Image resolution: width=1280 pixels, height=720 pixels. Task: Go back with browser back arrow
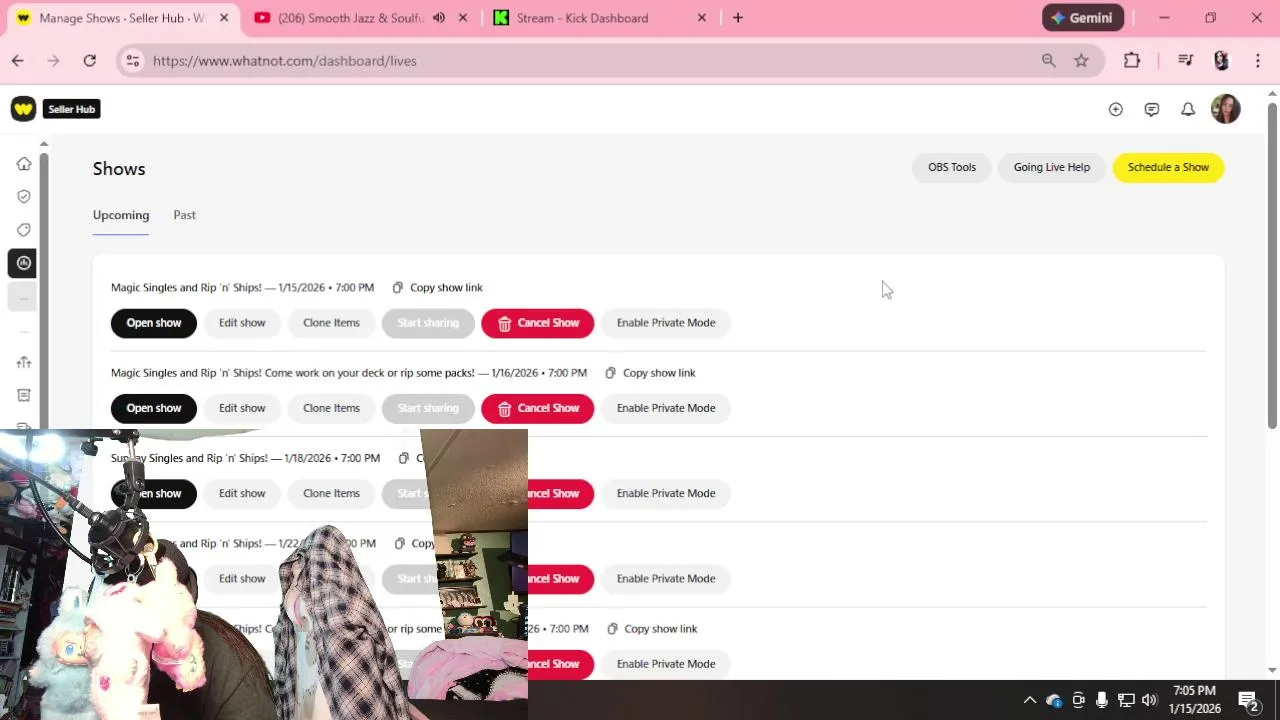pos(18,61)
